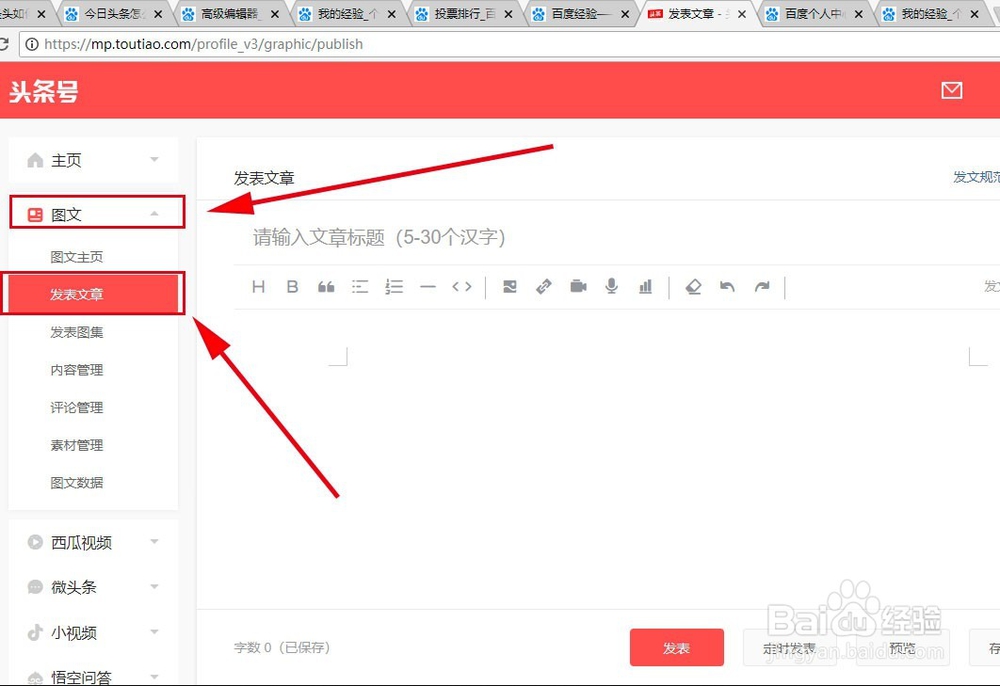The height and width of the screenshot is (686, 1000).
Task: Click the browser address bar URL
Action: 203,44
